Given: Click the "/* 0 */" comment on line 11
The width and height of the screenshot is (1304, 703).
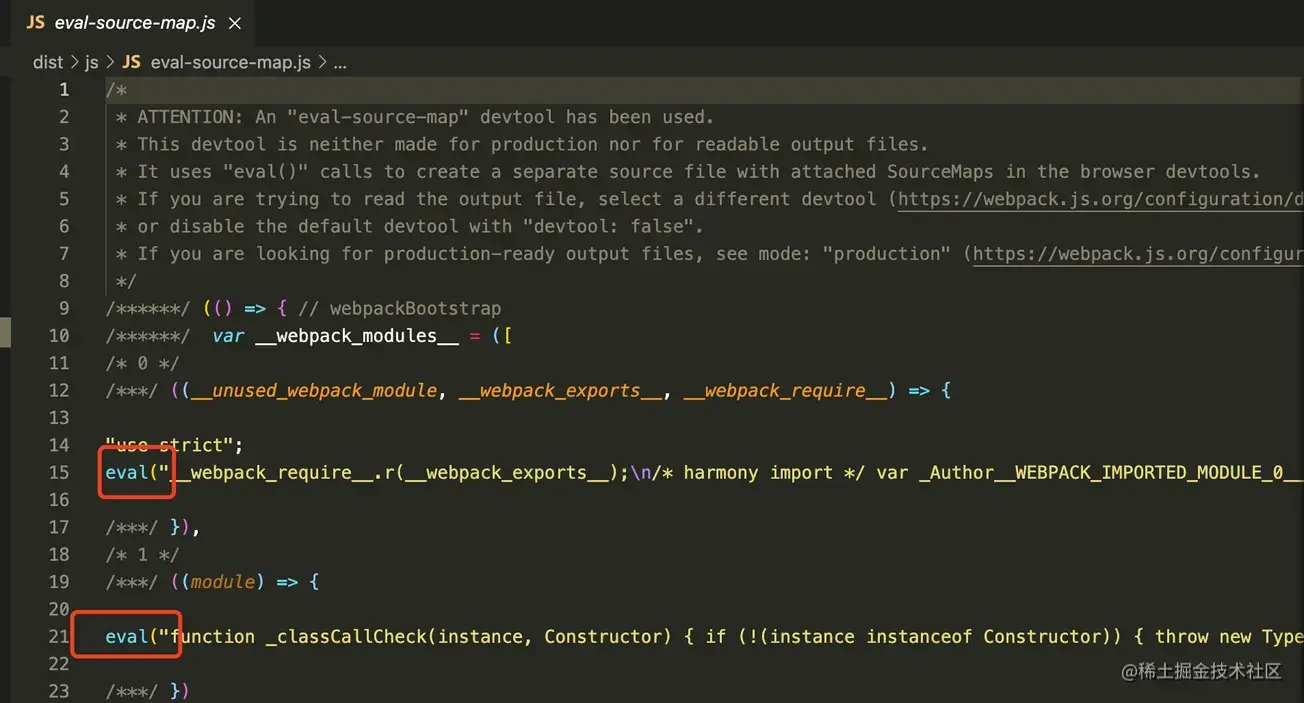Looking at the screenshot, I should click(142, 363).
